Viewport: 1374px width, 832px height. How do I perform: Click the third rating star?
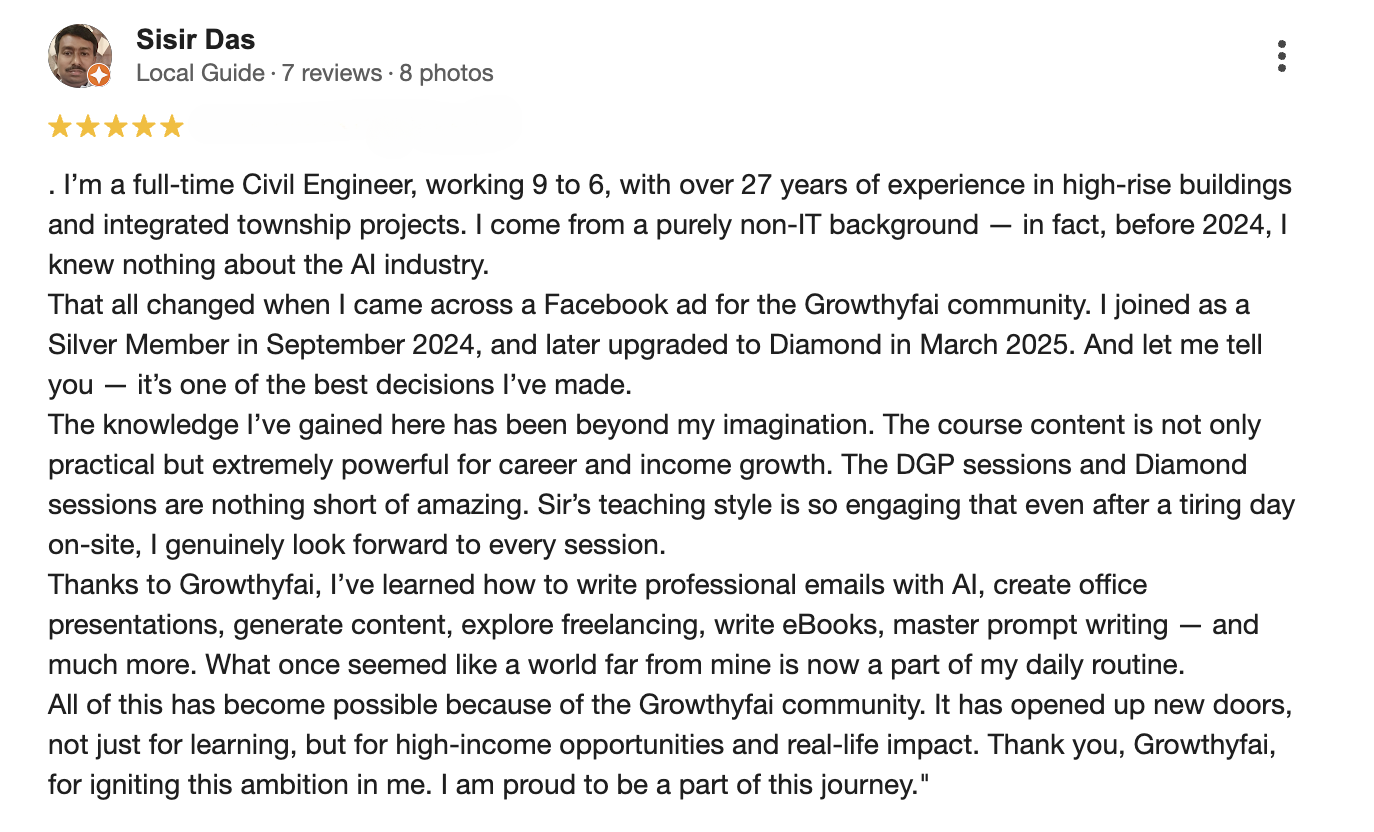click(116, 126)
